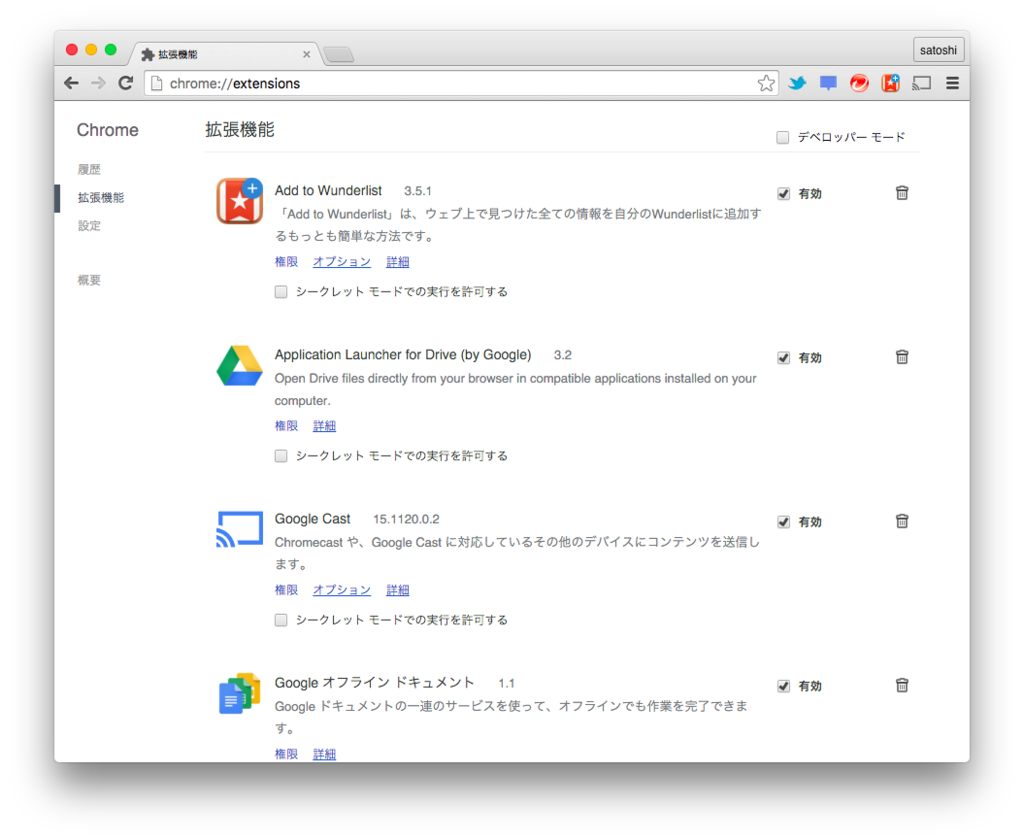The width and height of the screenshot is (1024, 840).
Task: Close the 拡張機能 tab
Action: [306, 54]
